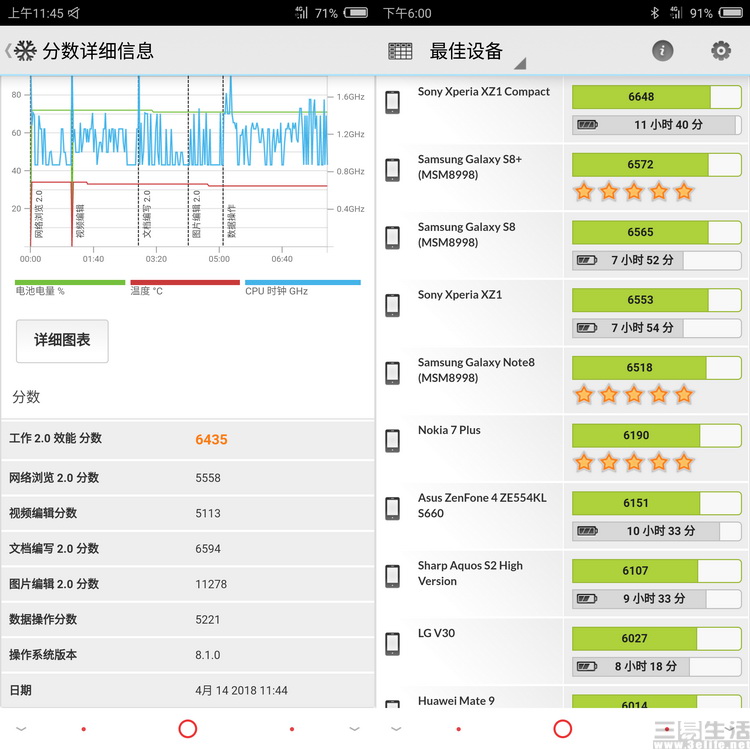Select the 网络浏览 2.0 分数 row

188,478
